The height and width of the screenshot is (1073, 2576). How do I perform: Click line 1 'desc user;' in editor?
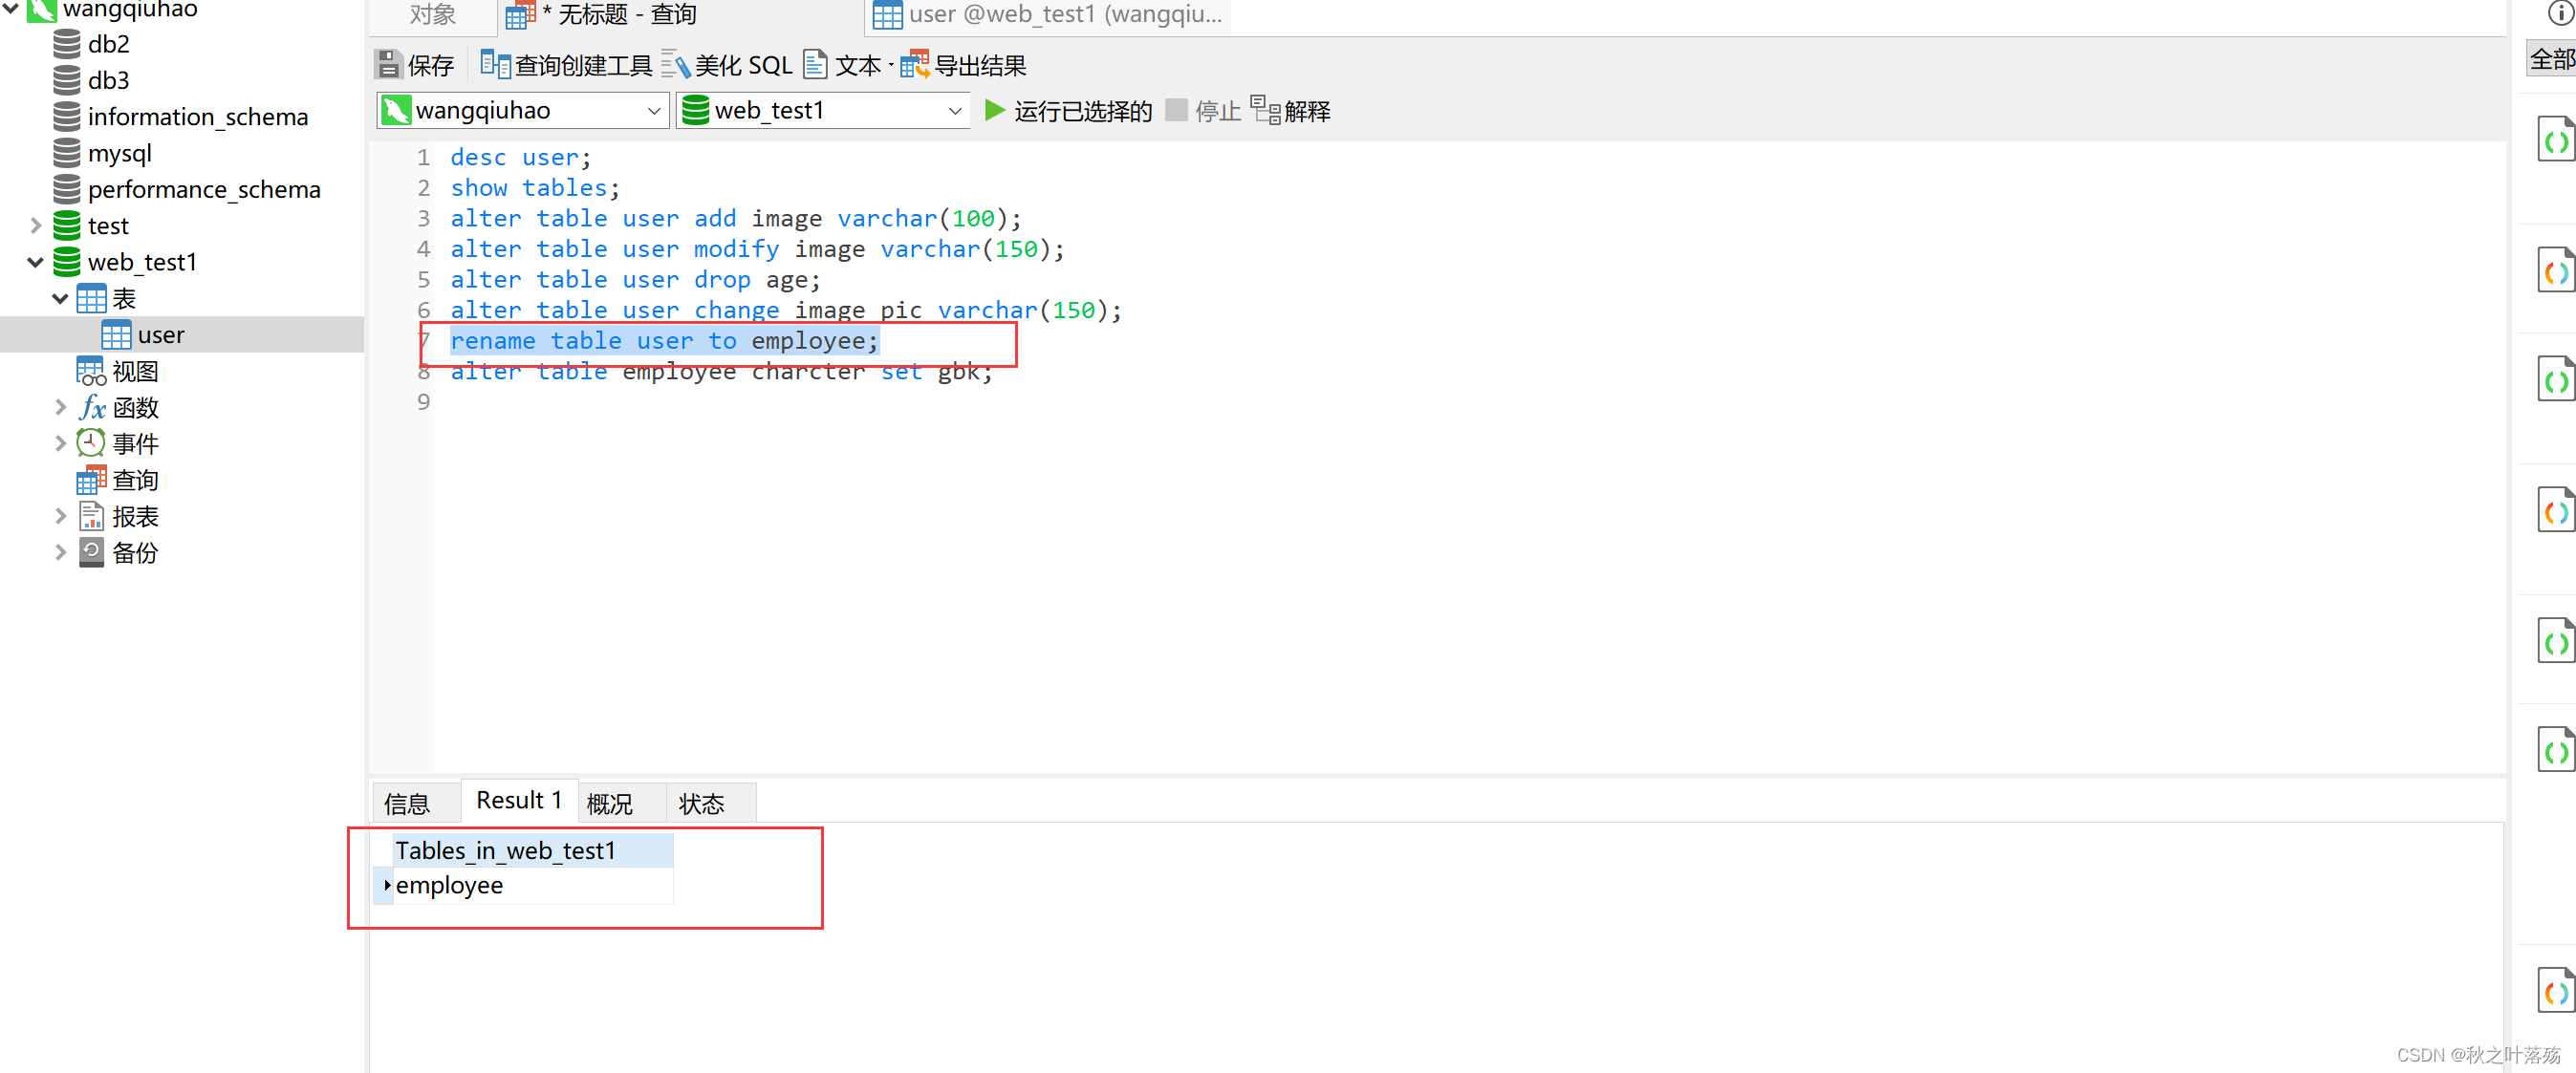[x=520, y=157]
